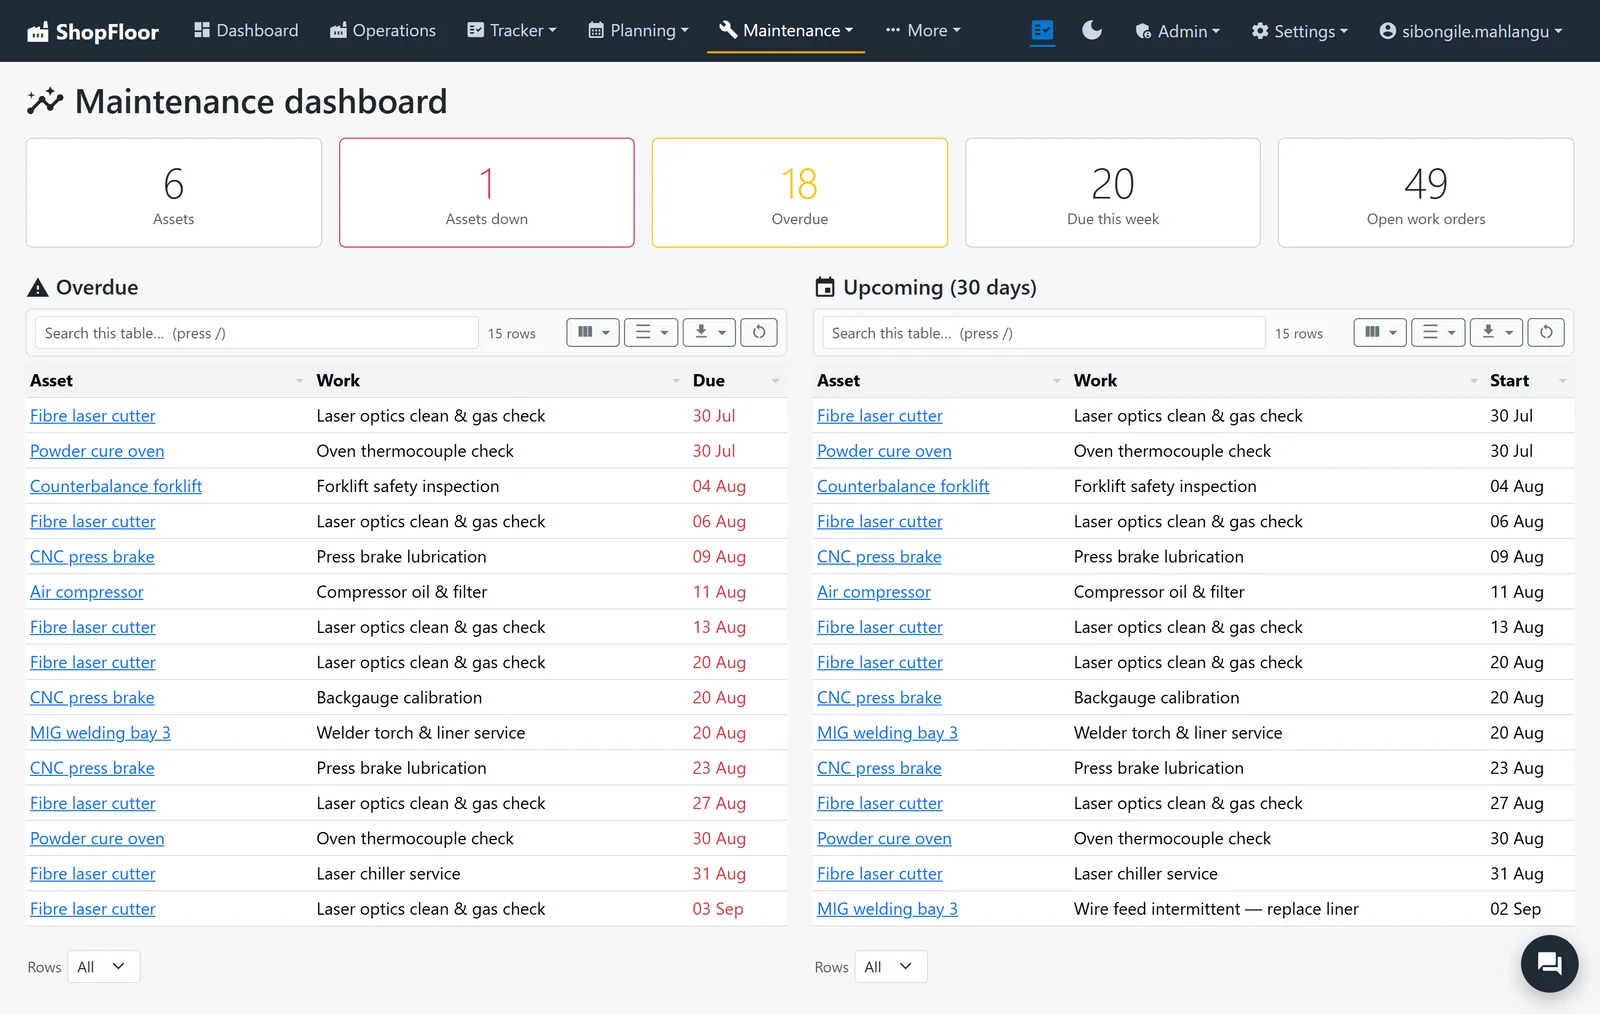
Task: Open Counterbalance forklift link in Overdue table
Action: pyautogui.click(x=116, y=486)
